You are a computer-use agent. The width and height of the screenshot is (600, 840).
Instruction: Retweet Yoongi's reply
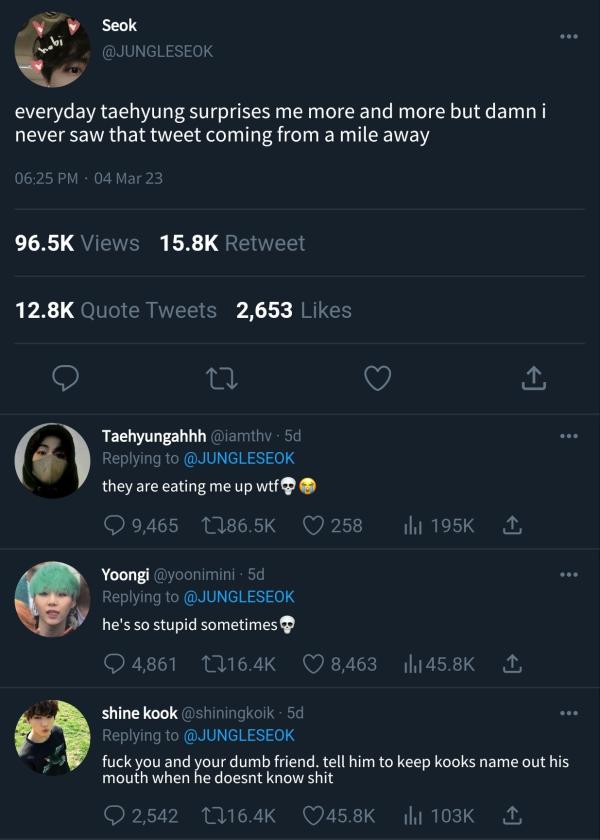(x=212, y=663)
